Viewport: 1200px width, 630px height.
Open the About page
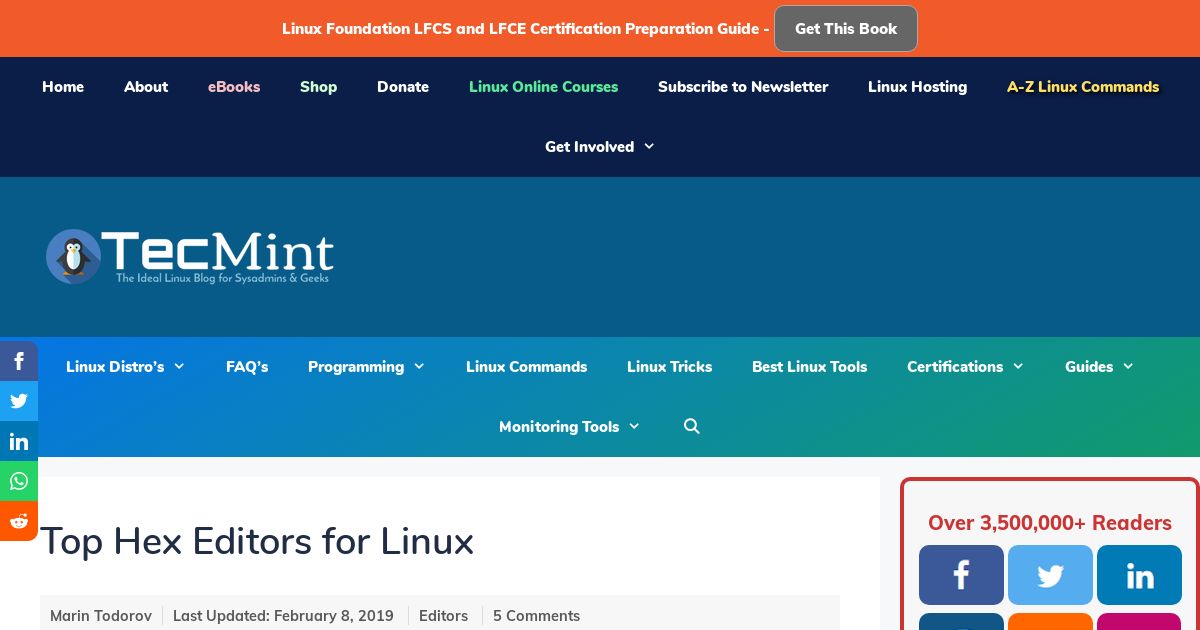point(146,87)
